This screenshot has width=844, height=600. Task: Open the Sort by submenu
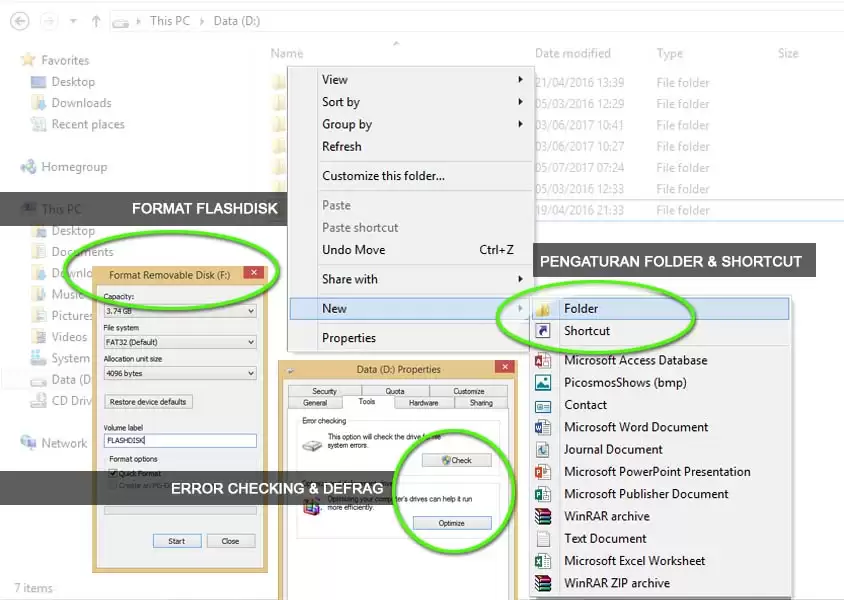(412, 102)
